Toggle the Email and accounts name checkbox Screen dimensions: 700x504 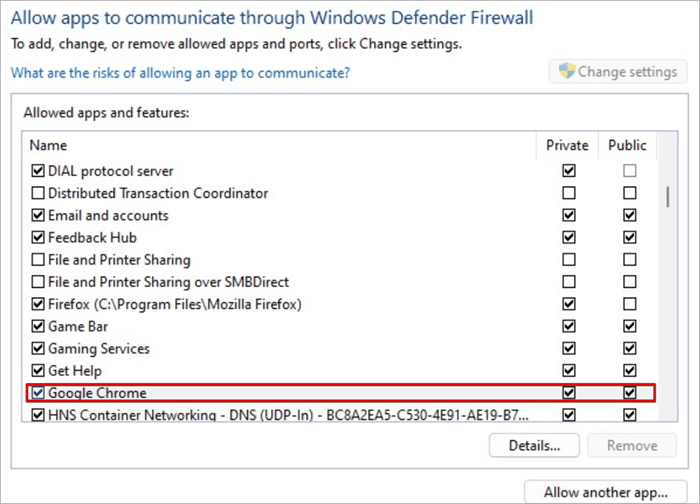point(39,215)
